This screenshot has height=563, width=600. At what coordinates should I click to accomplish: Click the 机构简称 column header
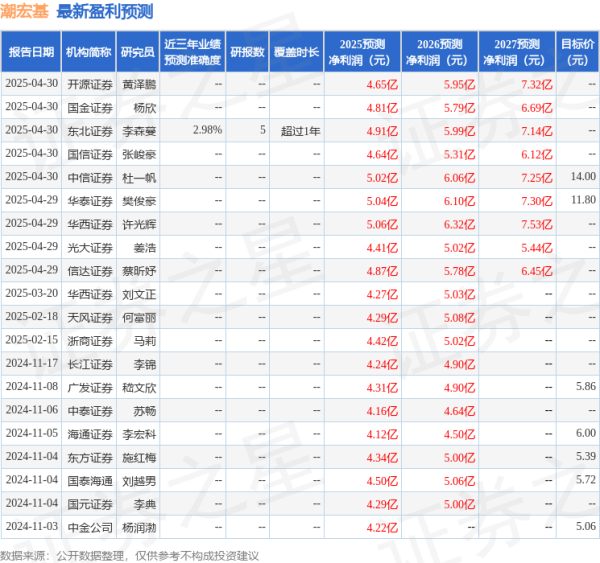[x=88, y=51]
